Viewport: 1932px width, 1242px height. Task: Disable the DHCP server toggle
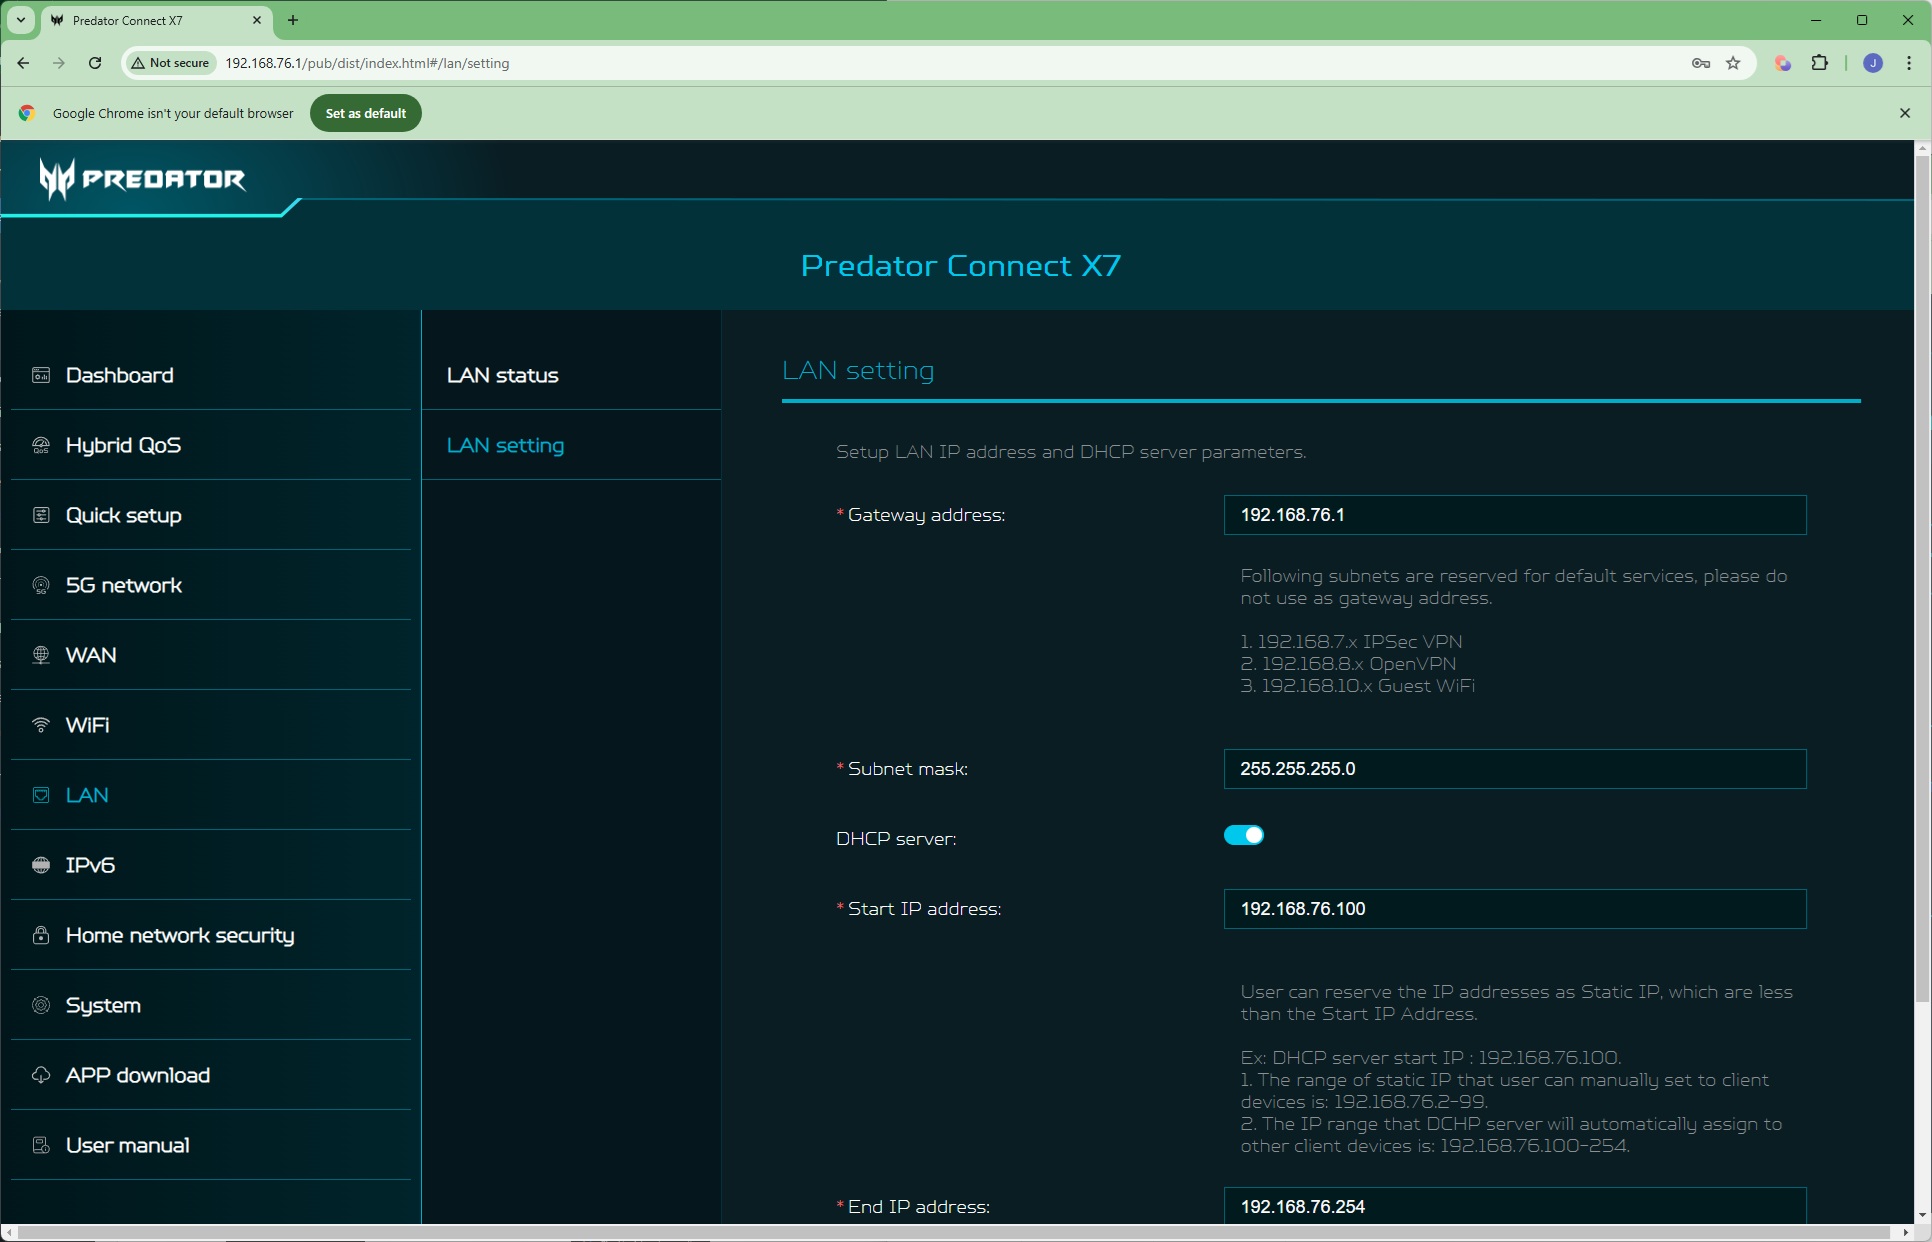coord(1243,835)
